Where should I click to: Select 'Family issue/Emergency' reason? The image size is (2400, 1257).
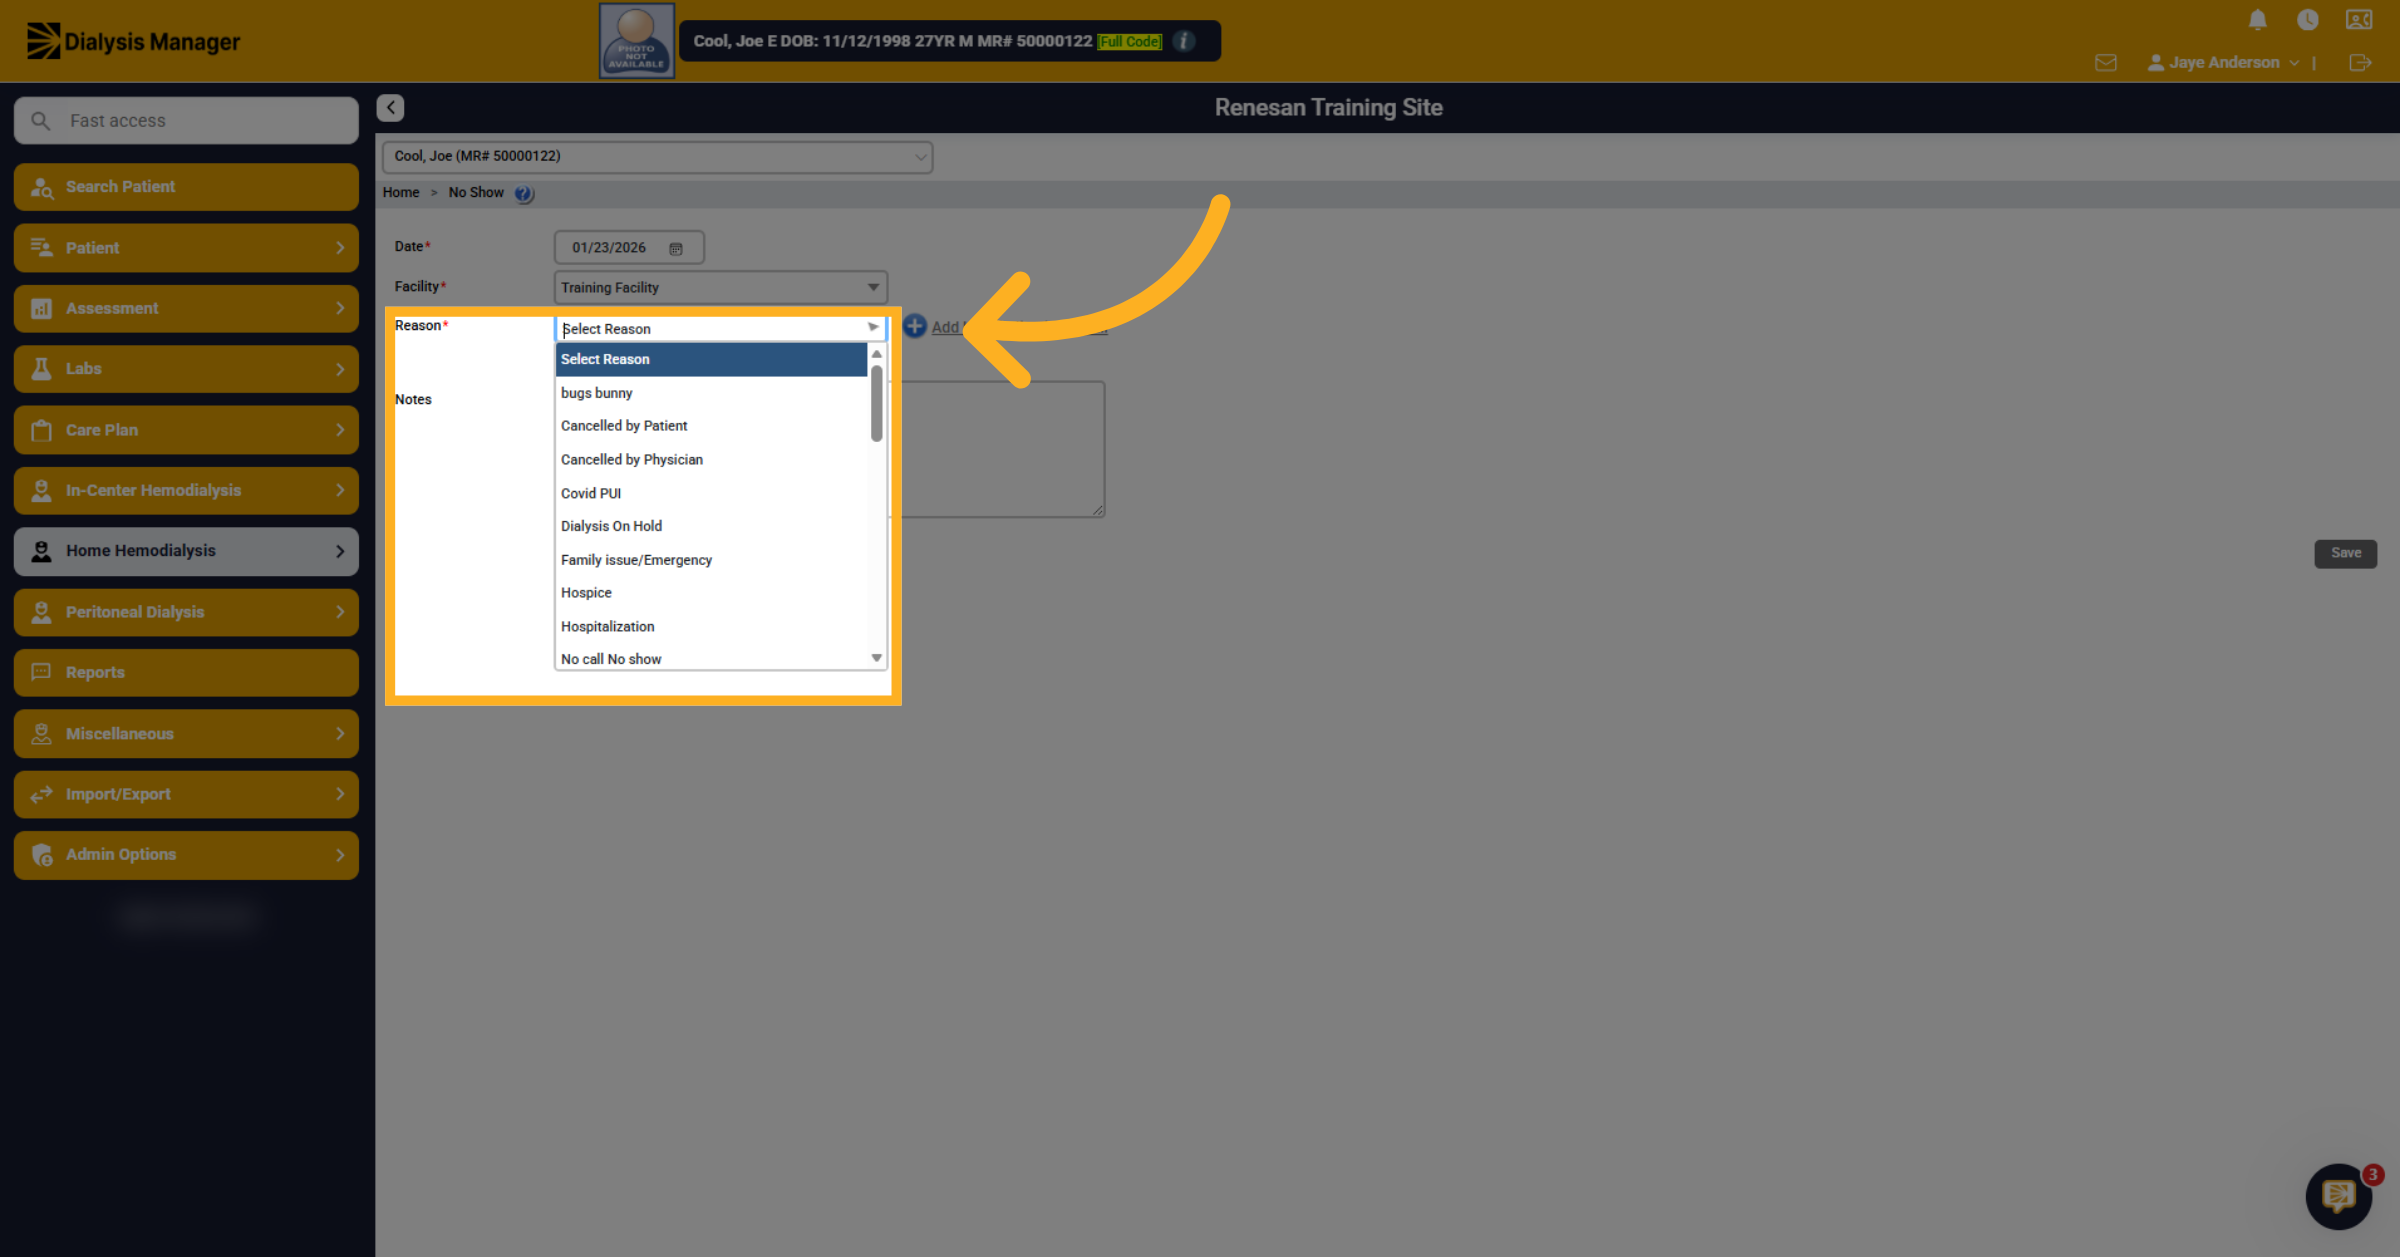point(711,560)
